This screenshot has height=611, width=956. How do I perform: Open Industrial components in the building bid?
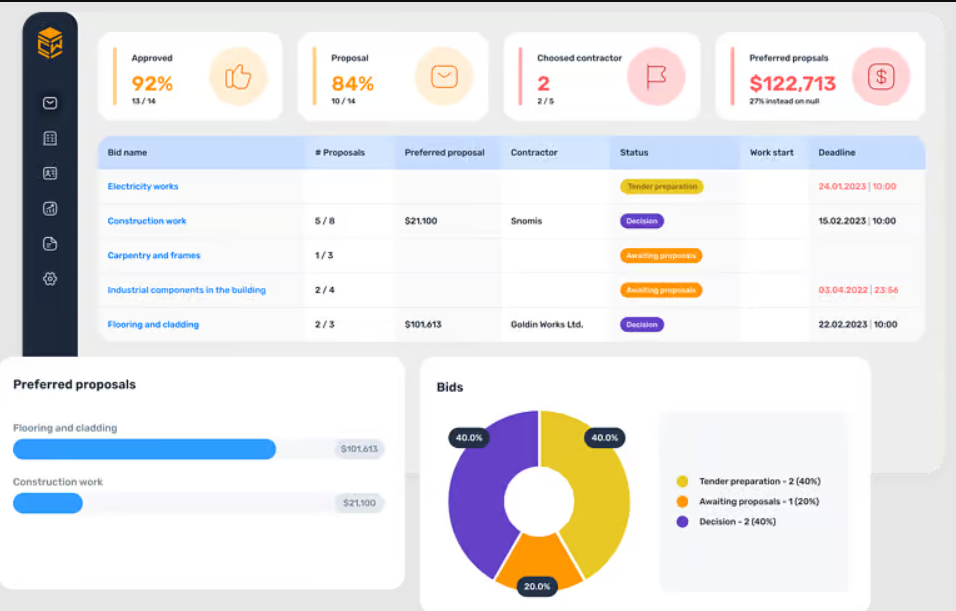[x=186, y=290]
